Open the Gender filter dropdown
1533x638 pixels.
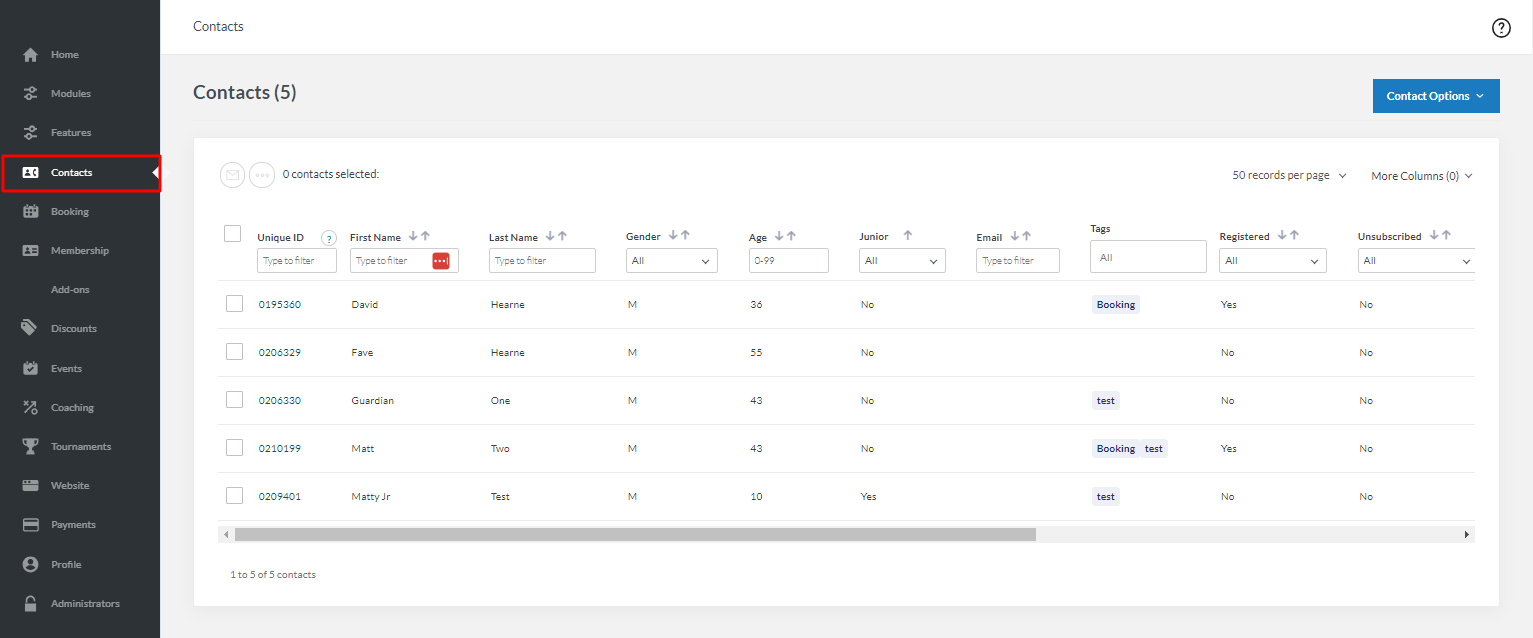click(x=671, y=260)
